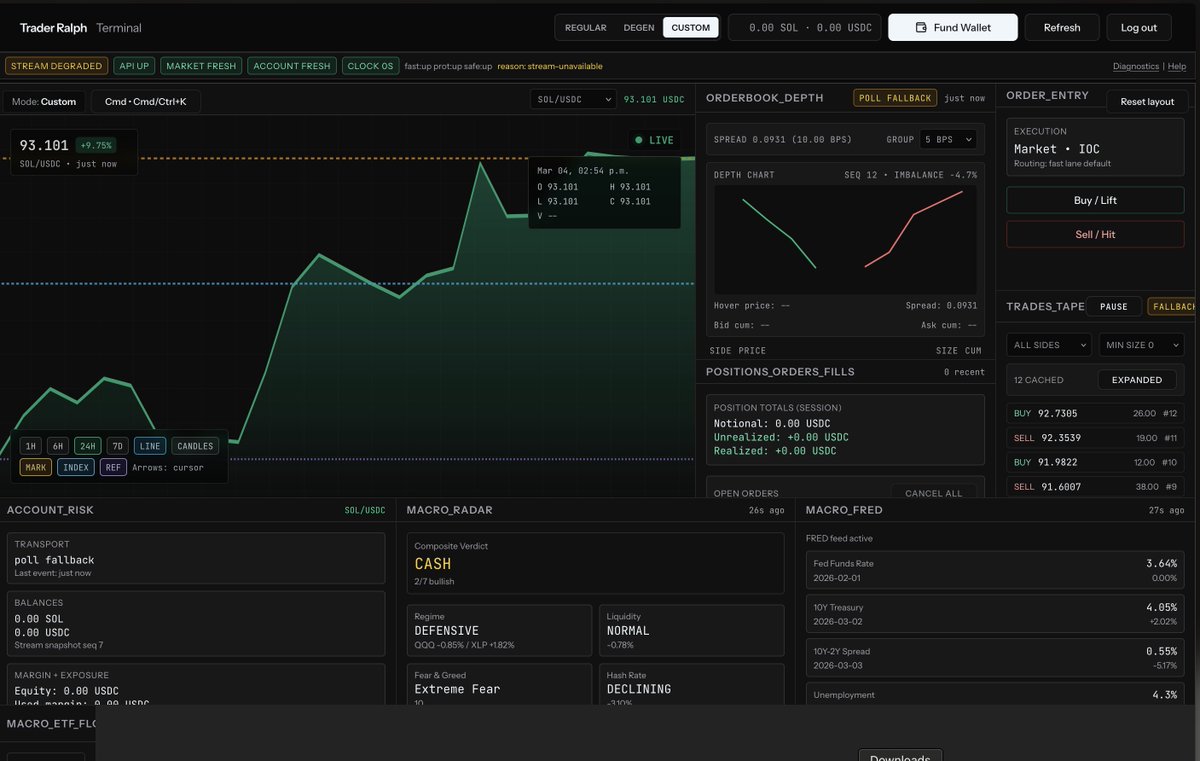Image resolution: width=1200 pixels, height=761 pixels.
Task: Click the Regime DEFENSIVE card
Action: [499, 630]
